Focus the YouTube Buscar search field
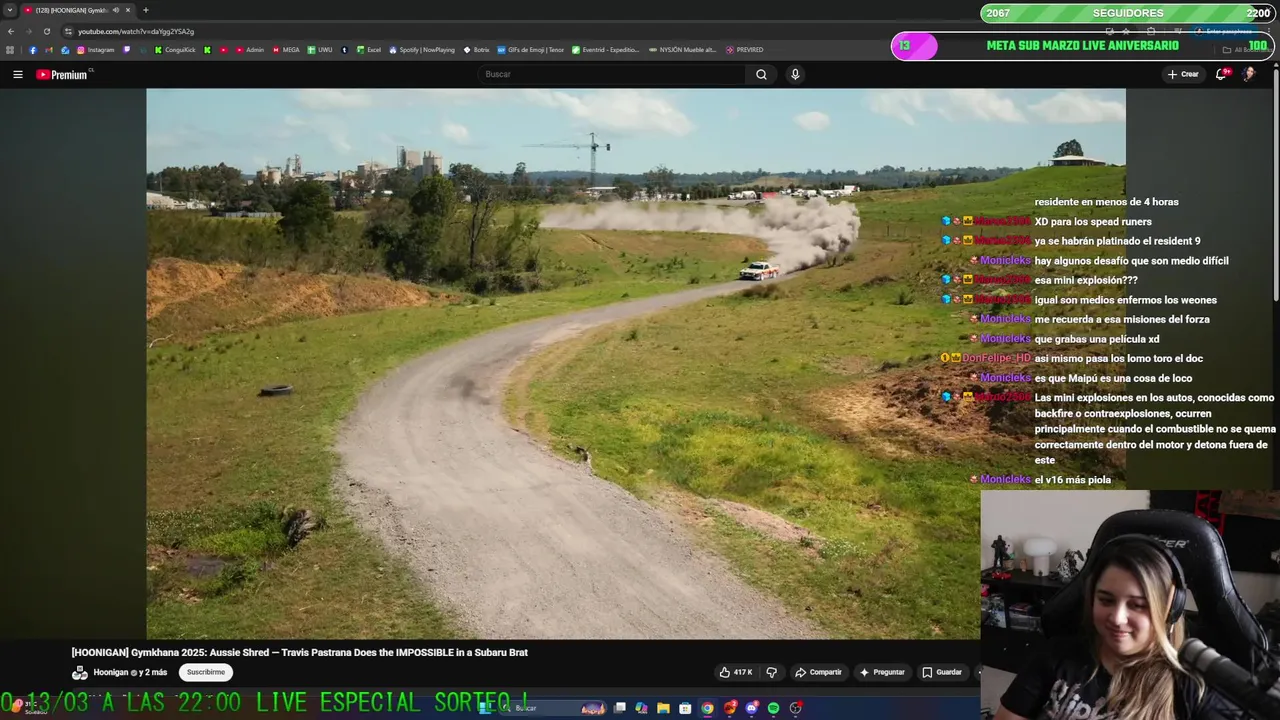The width and height of the screenshot is (1280, 720). coord(612,74)
